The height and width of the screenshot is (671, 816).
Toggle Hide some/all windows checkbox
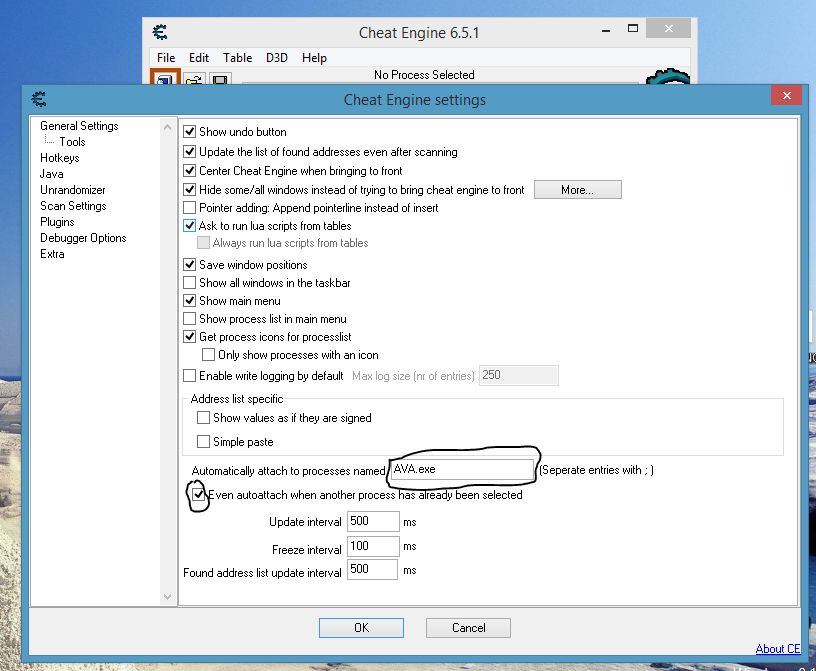coord(189,189)
